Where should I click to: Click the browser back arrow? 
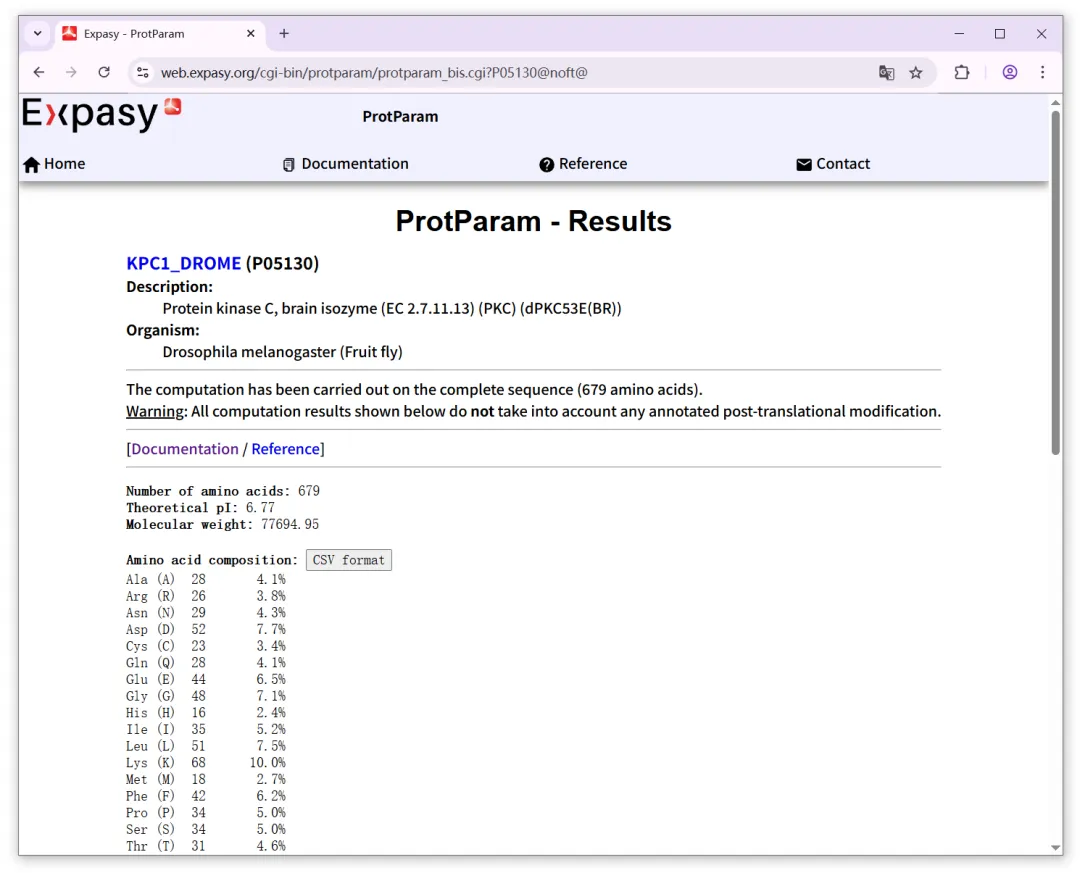pos(39,72)
